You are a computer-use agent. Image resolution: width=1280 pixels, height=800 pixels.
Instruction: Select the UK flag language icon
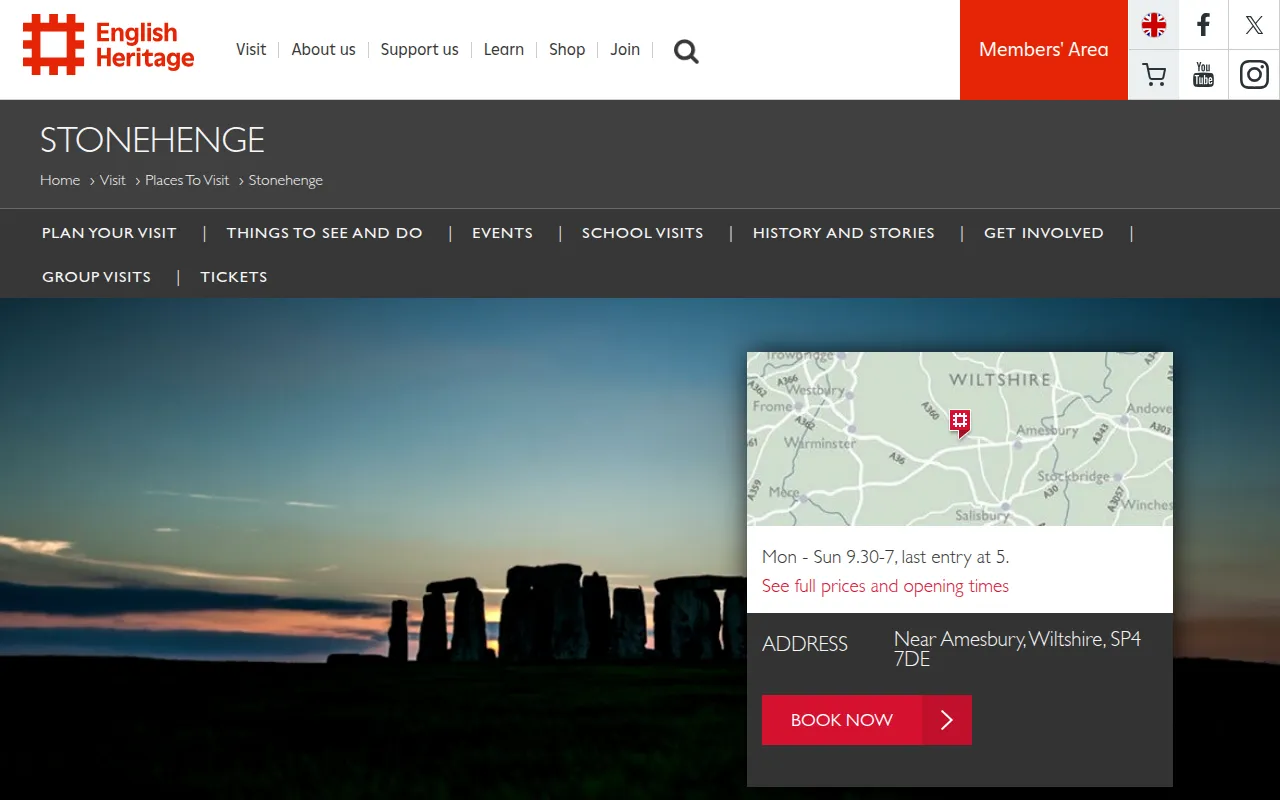[x=1154, y=25]
